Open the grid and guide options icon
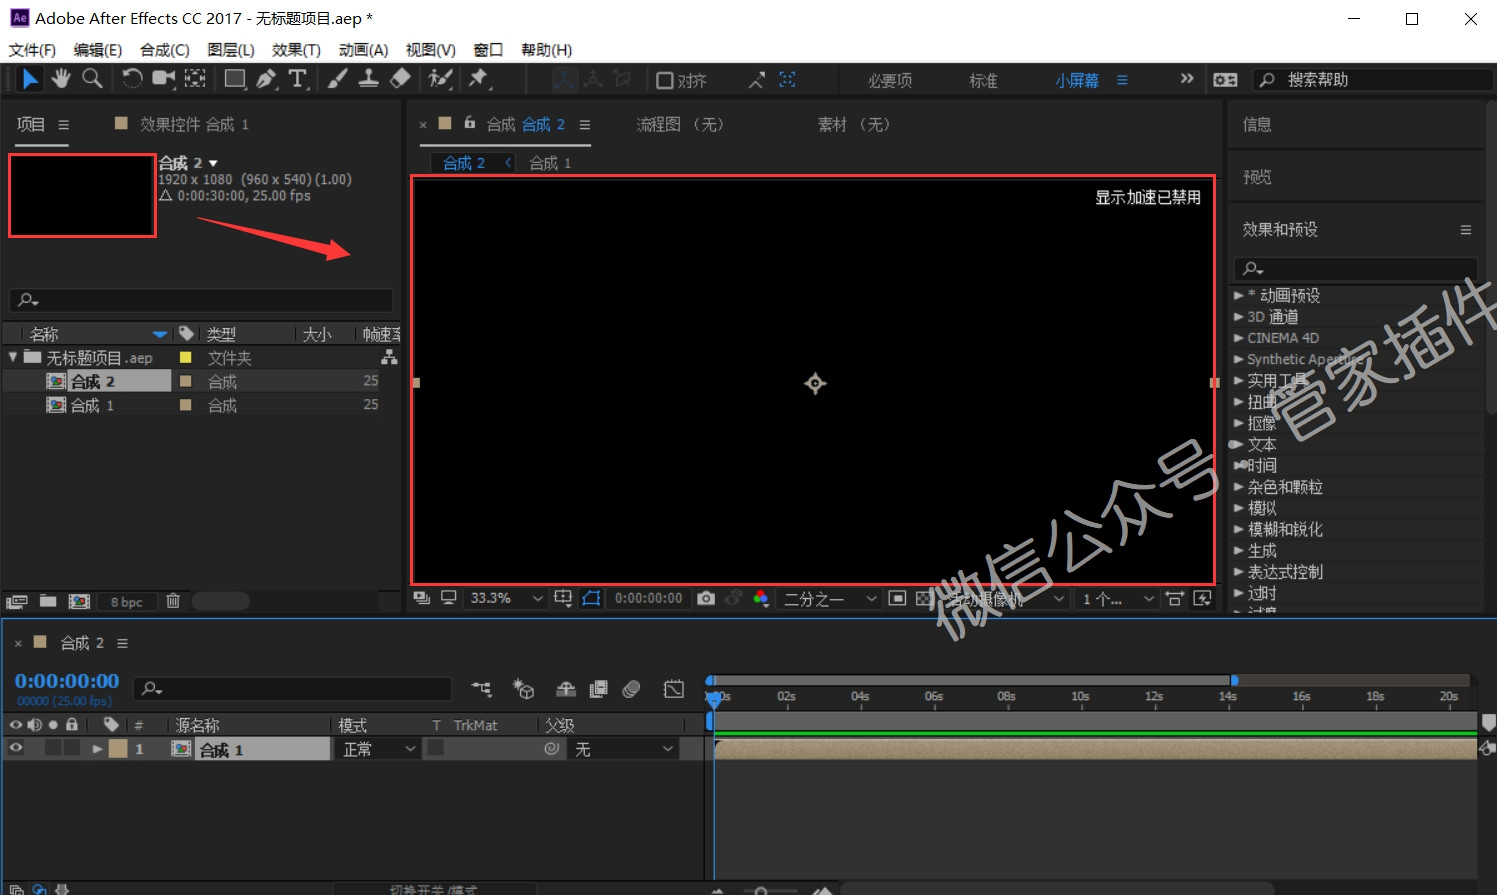The height and width of the screenshot is (895, 1497). [563, 598]
